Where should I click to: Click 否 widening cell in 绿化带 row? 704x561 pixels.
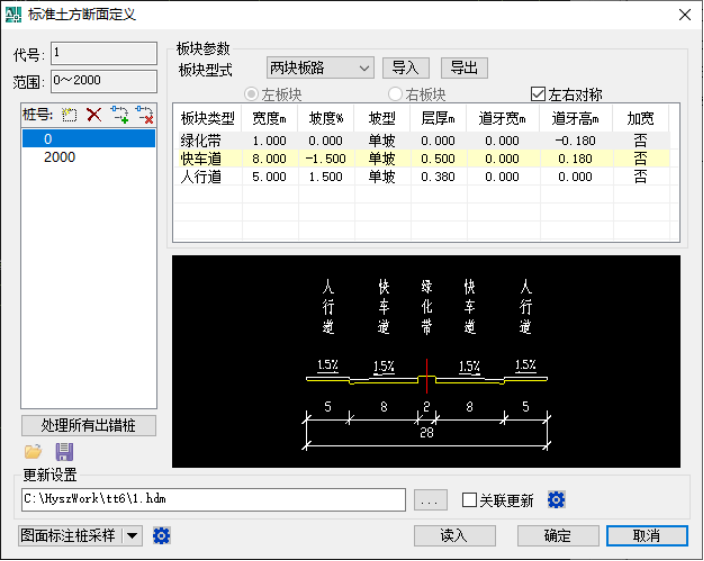[x=641, y=141]
